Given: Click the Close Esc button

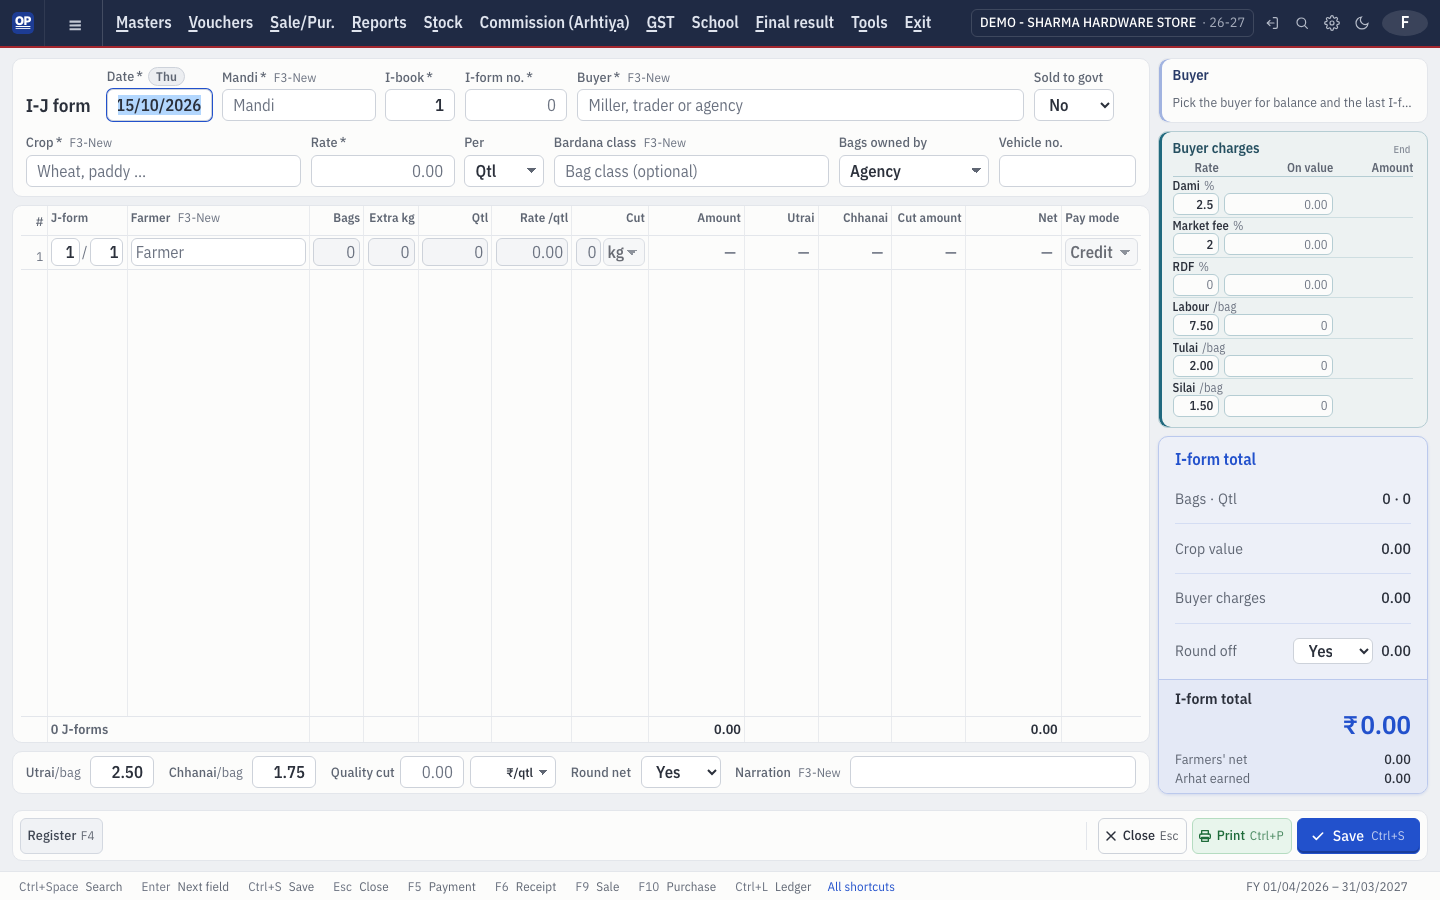Looking at the screenshot, I should click(1142, 836).
